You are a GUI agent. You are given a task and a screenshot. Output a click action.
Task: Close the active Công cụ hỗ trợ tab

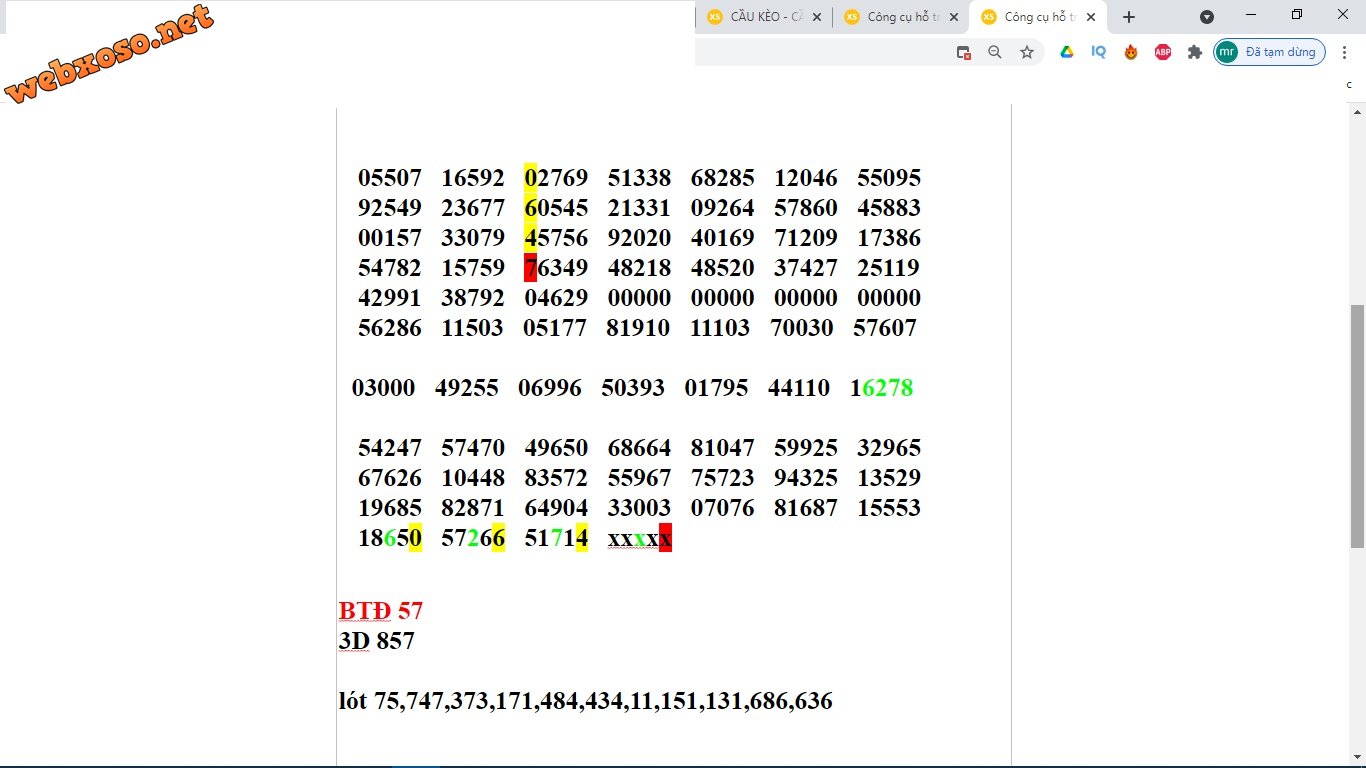tap(1091, 17)
